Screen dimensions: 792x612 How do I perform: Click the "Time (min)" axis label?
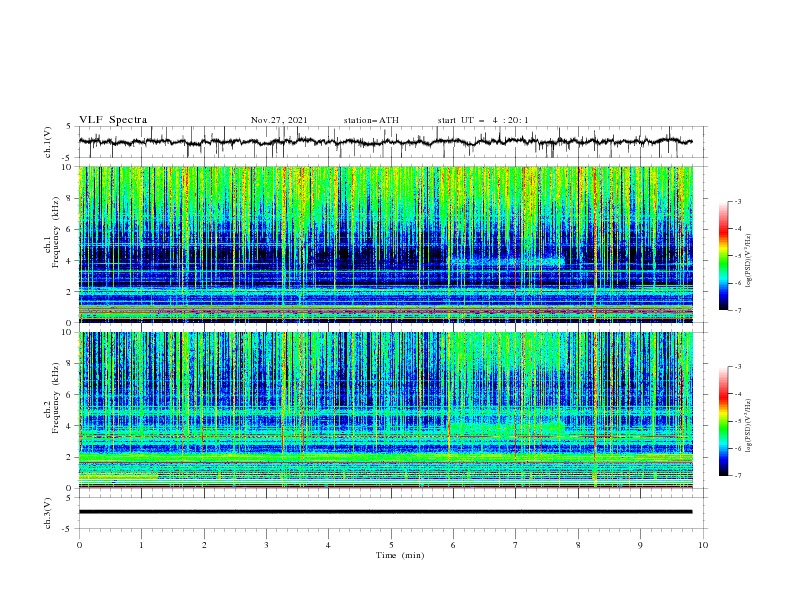[x=400, y=555]
